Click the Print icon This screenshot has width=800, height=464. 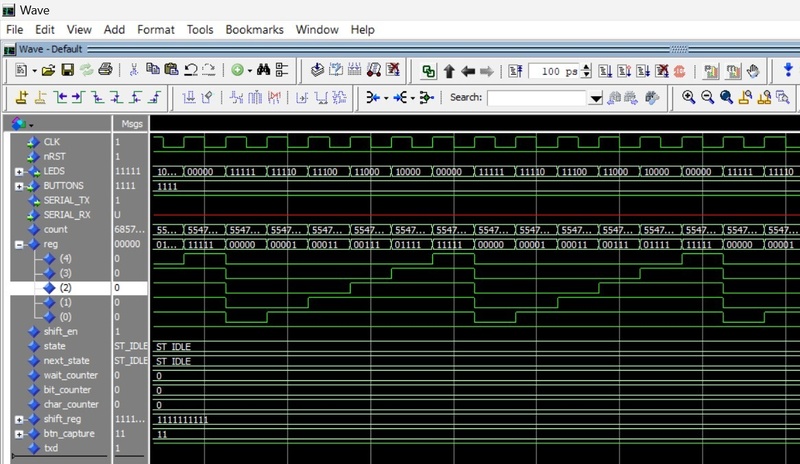[105, 69]
